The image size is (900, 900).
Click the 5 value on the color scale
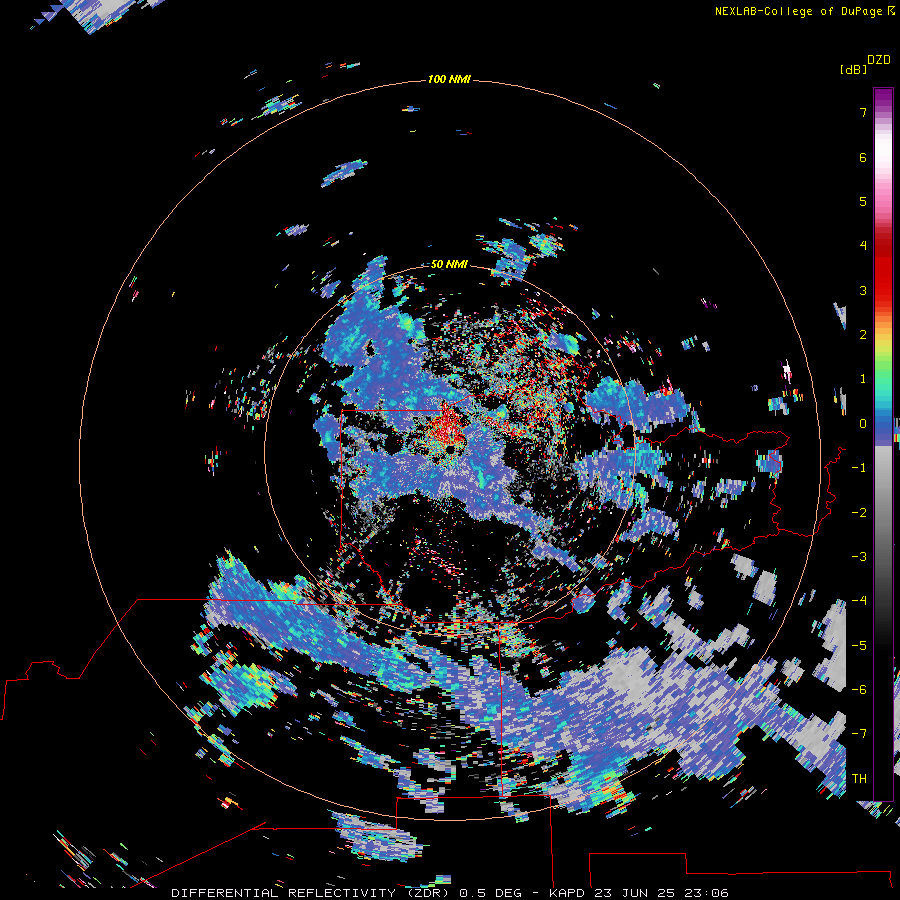click(863, 201)
